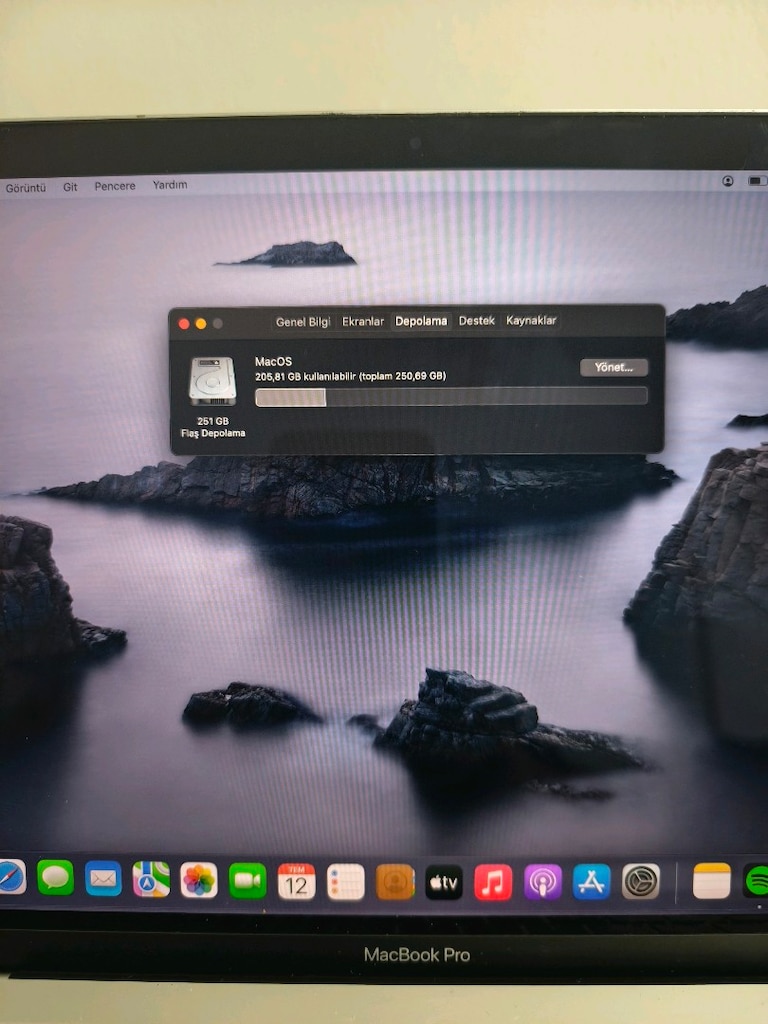Launch Apple TV from the dock
This screenshot has height=1024, width=768.
(x=444, y=882)
